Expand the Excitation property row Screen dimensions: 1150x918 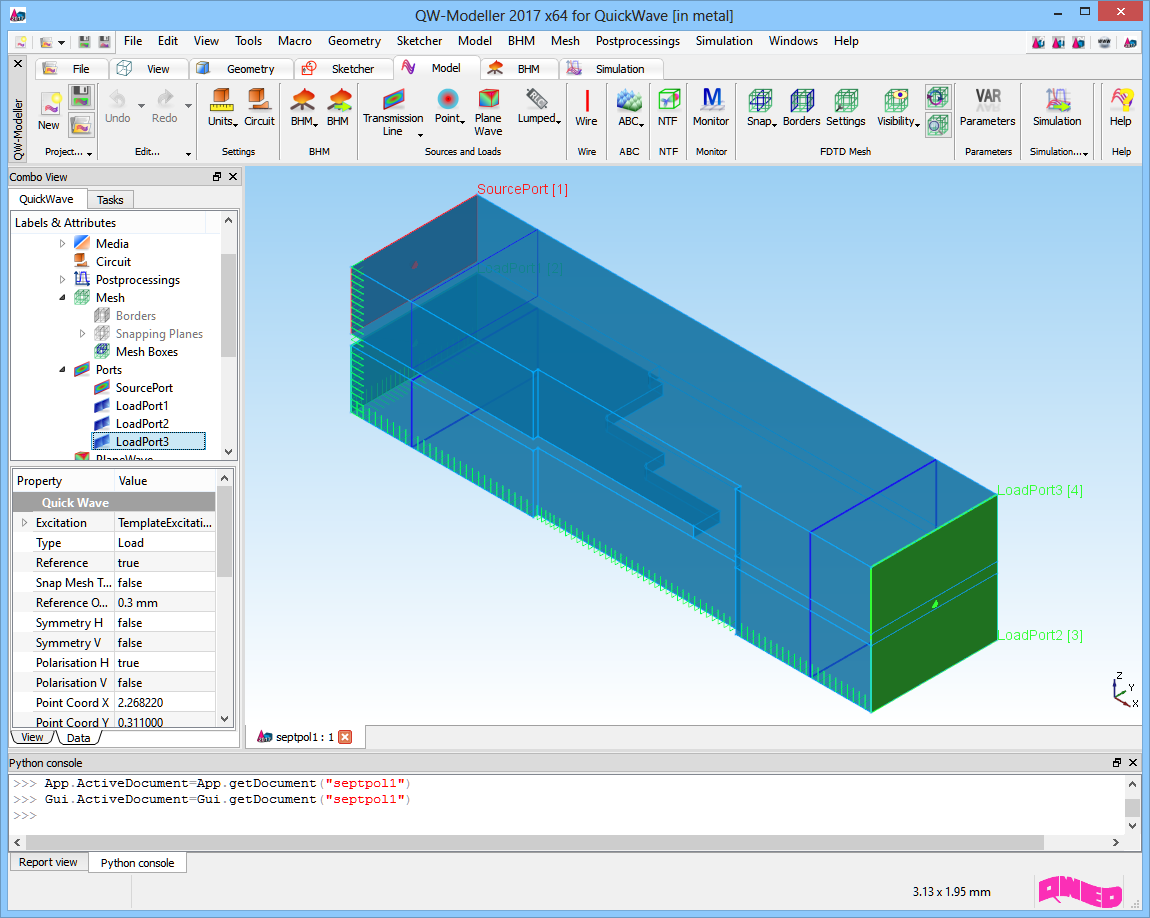pos(24,523)
